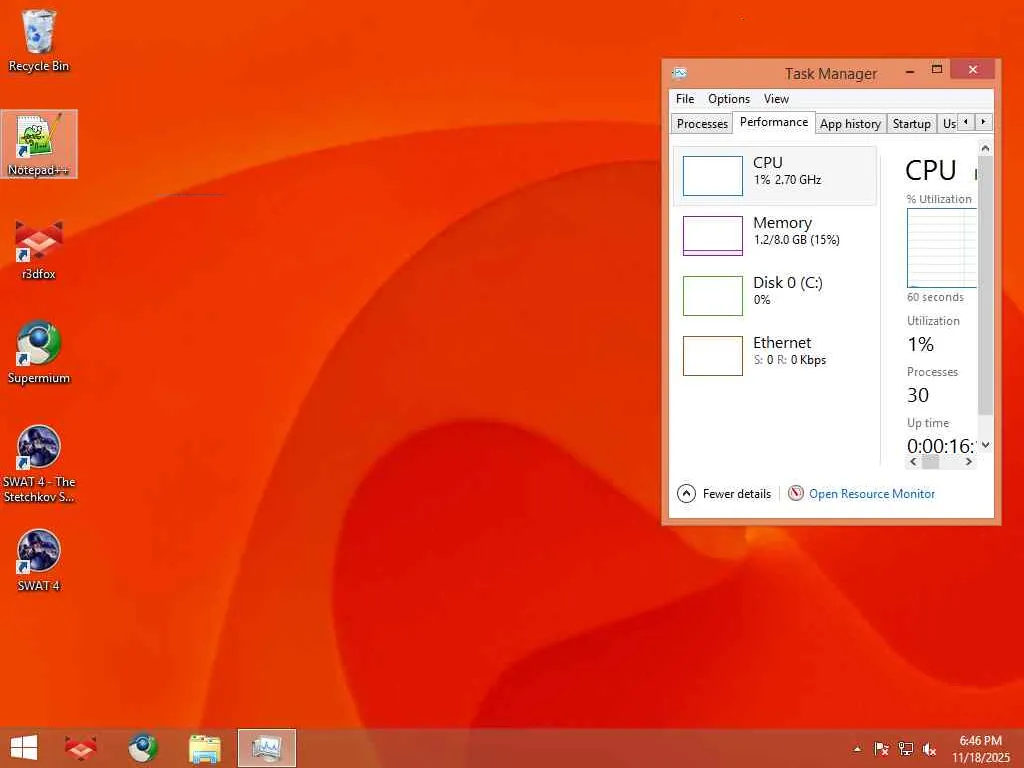Image resolution: width=1024 pixels, height=768 pixels.
Task: Open the taskbar clock showing 6:46 PM
Action: pos(980,749)
